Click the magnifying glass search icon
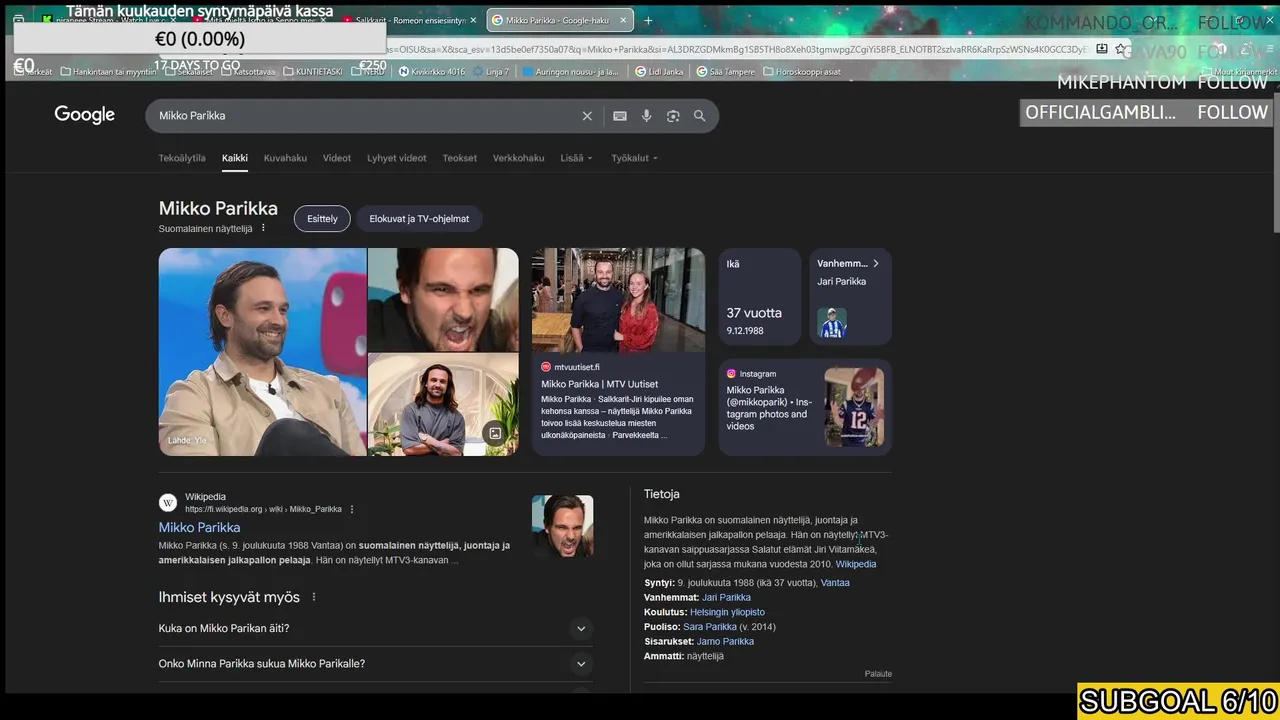 click(700, 116)
